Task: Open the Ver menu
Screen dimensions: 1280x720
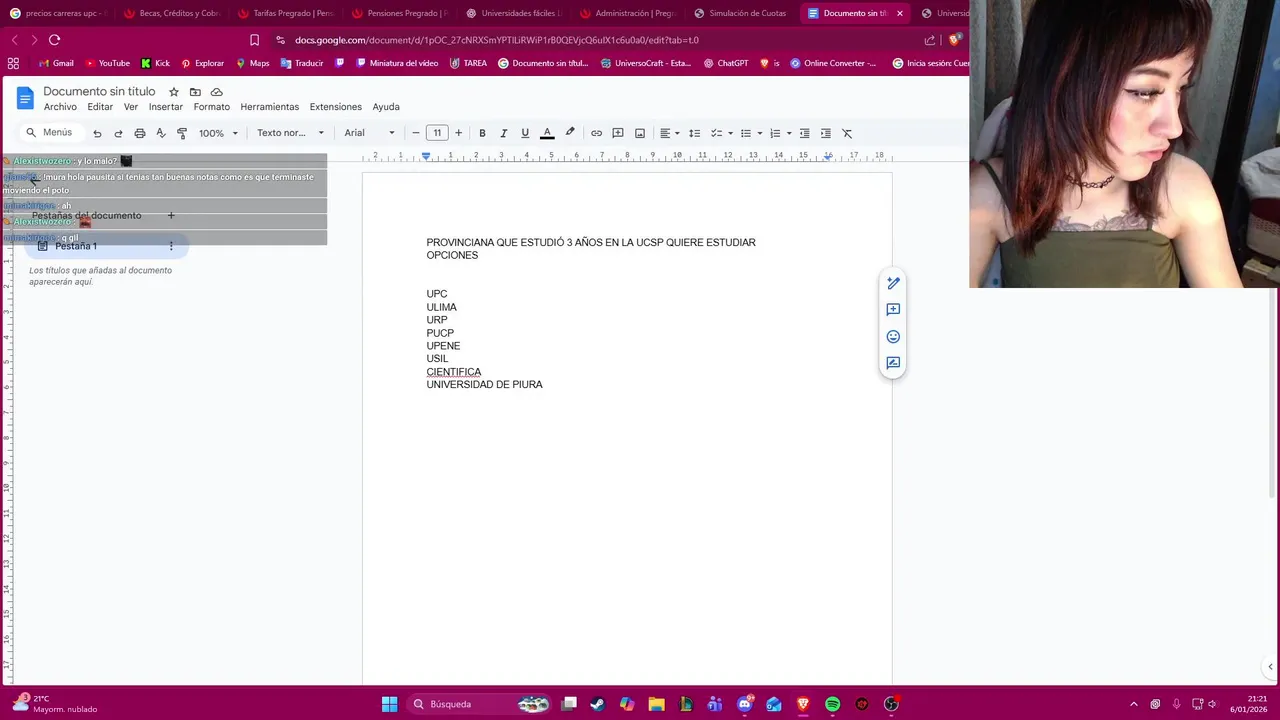Action: tap(131, 107)
